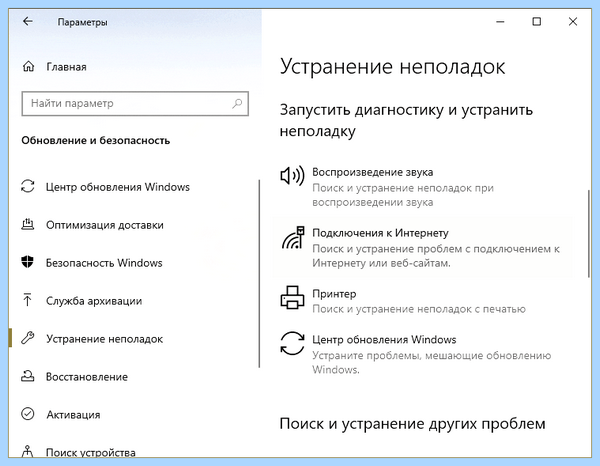
Task: Click the Центр обновления Windows sync icon in sidebar
Action: 28,187
